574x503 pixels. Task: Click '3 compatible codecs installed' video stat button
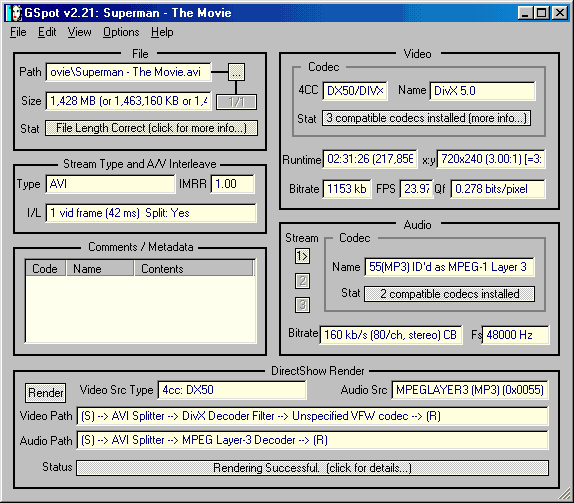tap(426, 118)
